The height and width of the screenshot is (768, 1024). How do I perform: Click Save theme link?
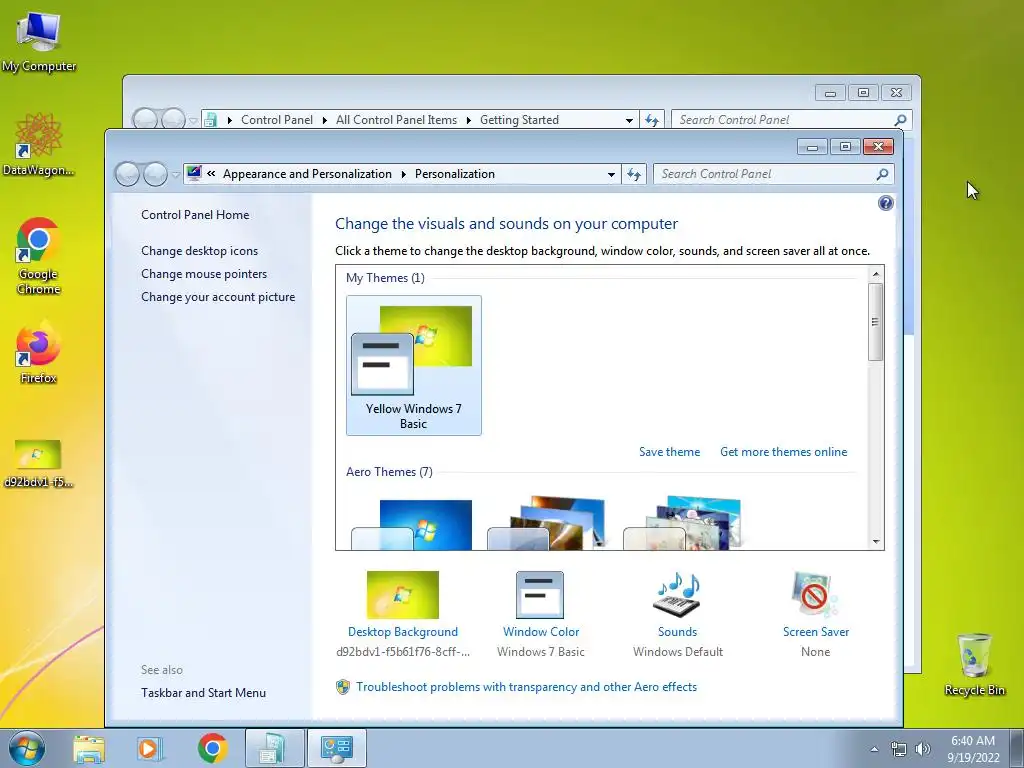[669, 452]
